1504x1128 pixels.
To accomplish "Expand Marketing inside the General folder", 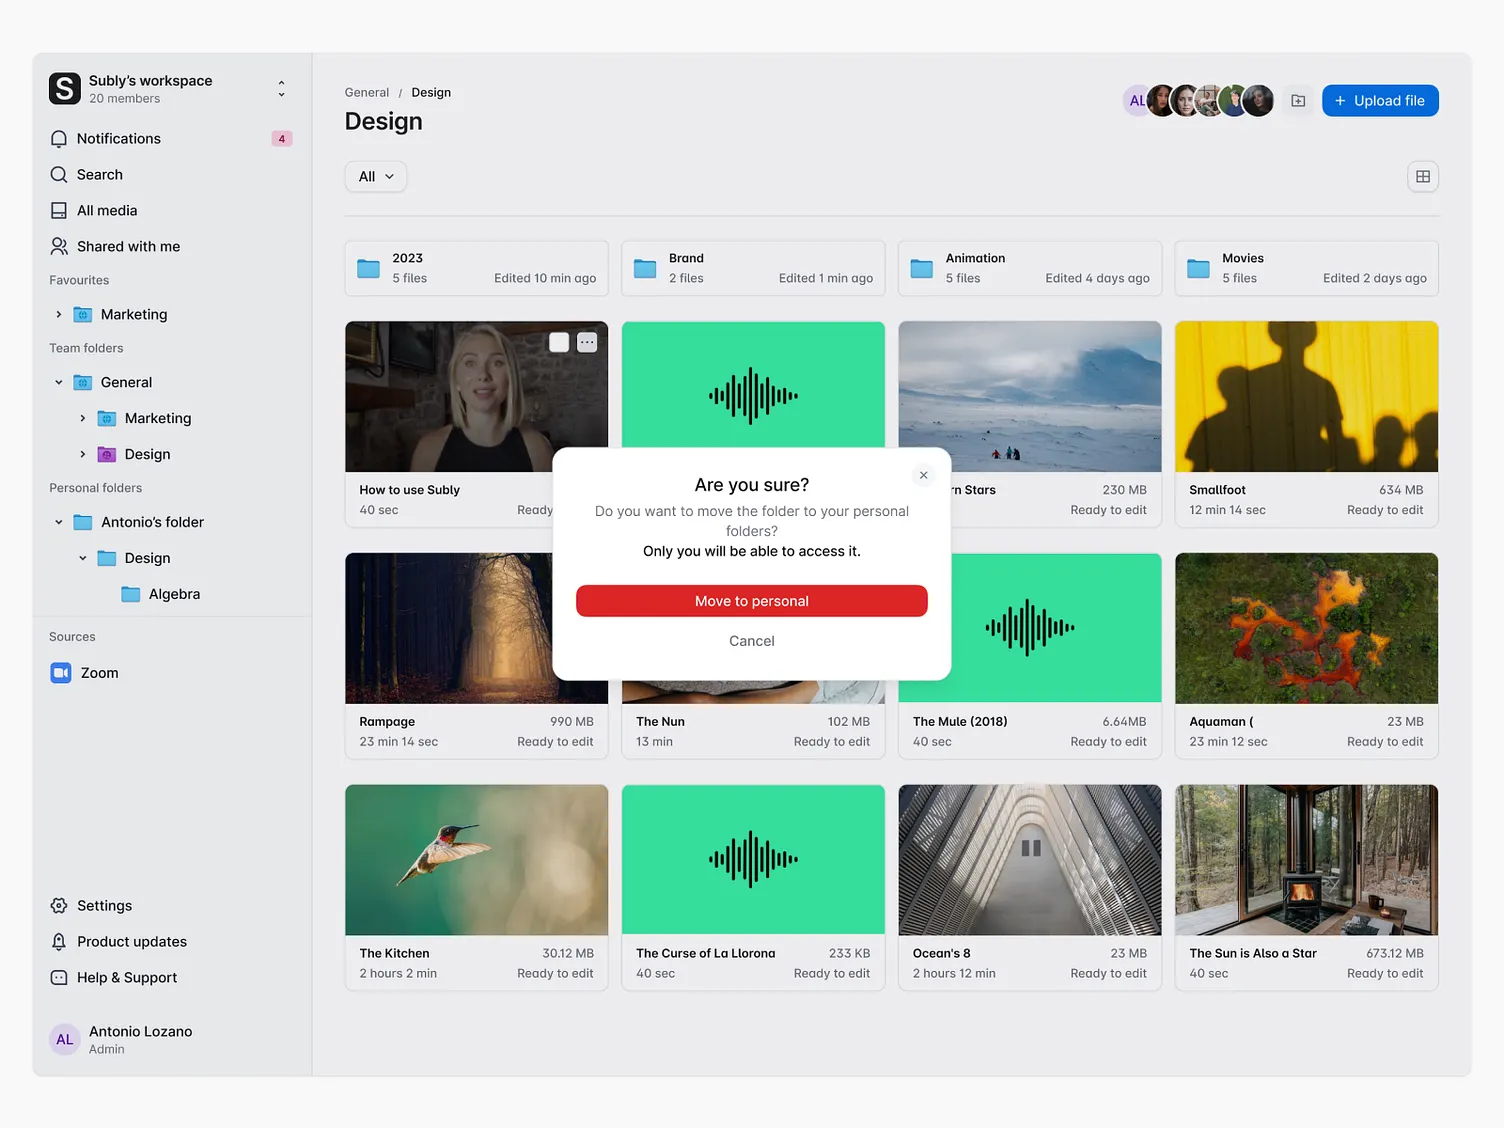I will (83, 419).
